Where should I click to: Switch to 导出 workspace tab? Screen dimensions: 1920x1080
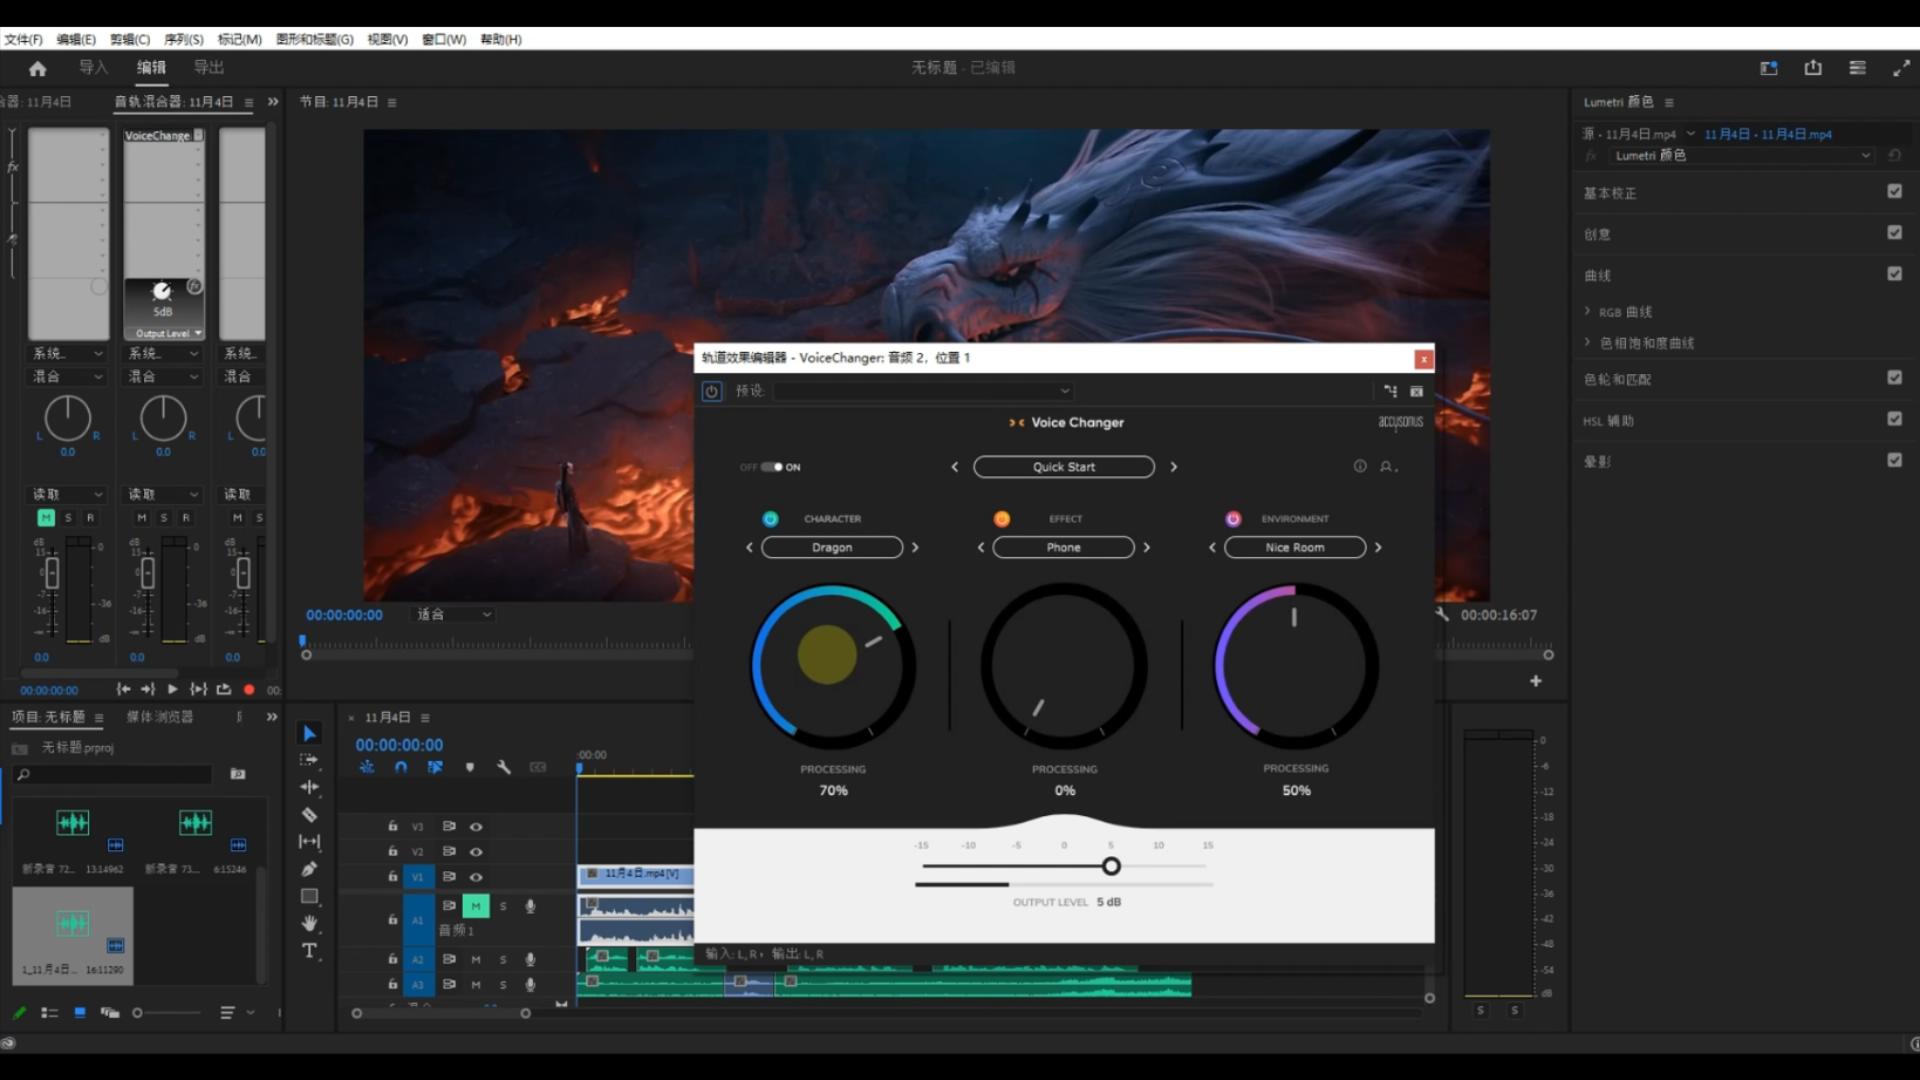(208, 67)
